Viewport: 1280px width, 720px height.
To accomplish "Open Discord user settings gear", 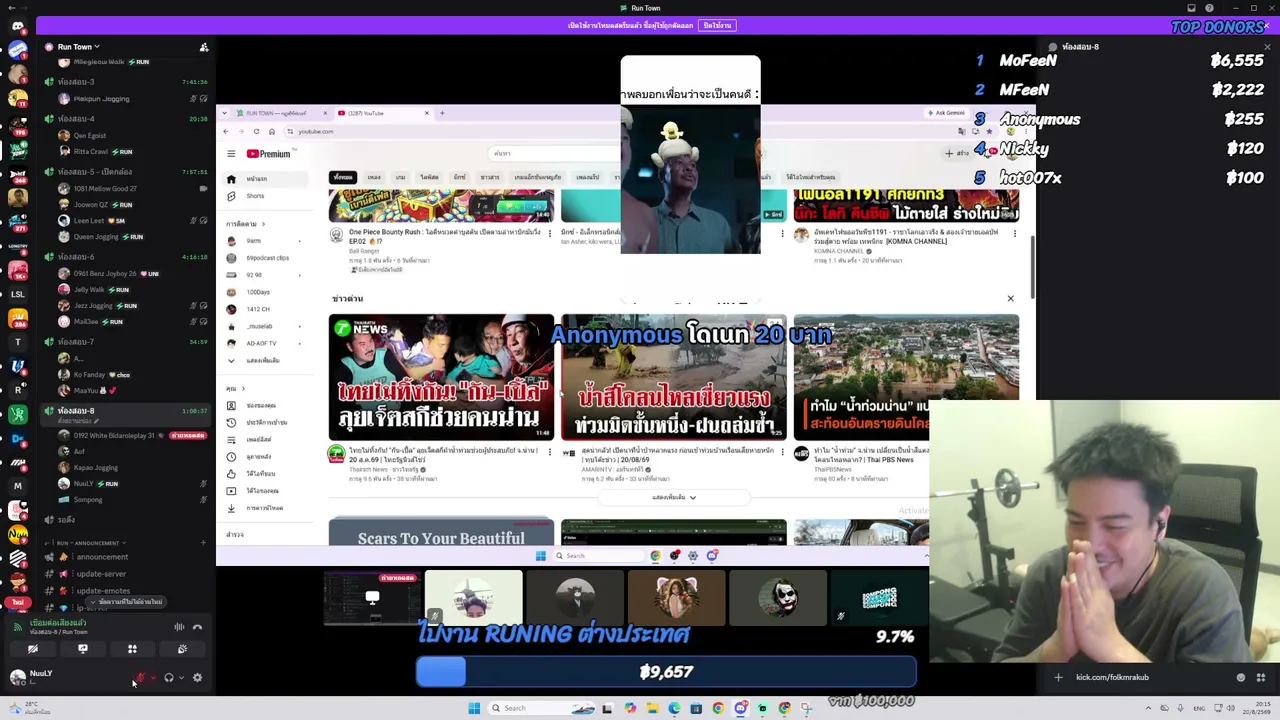I will pyautogui.click(x=197, y=678).
